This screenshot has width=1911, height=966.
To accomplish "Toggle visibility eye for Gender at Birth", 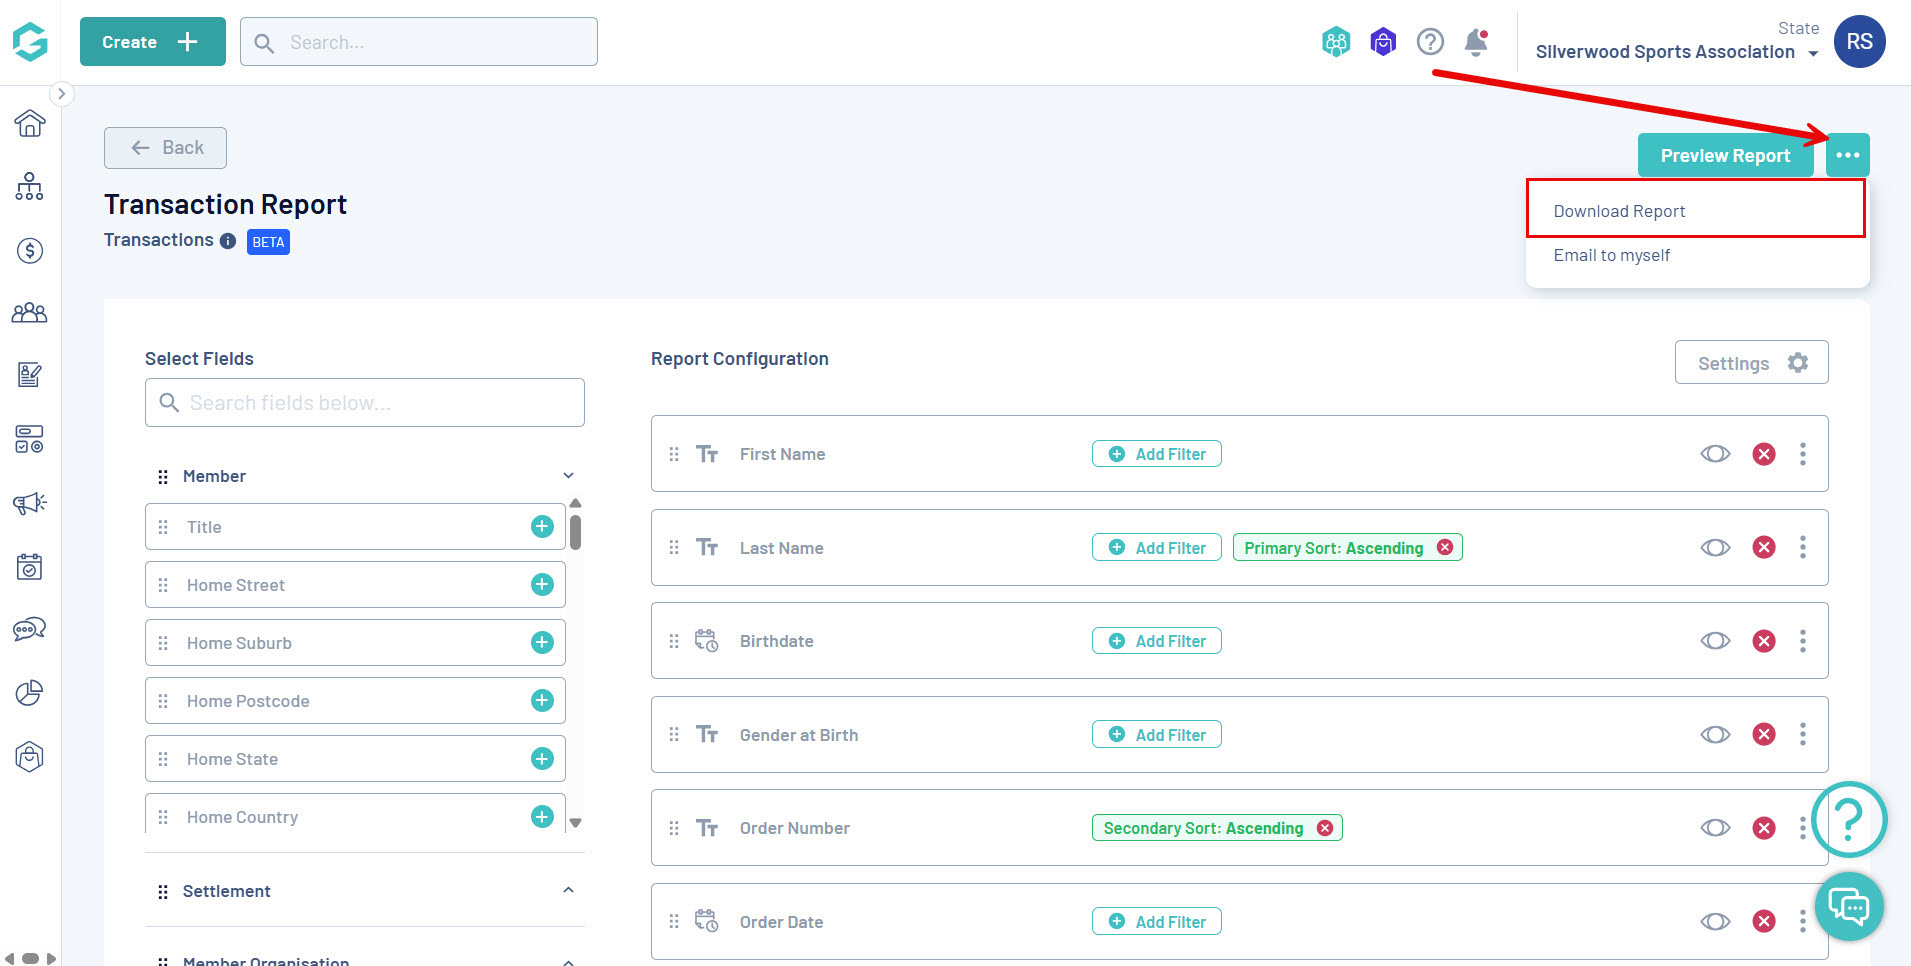I will 1715,735.
